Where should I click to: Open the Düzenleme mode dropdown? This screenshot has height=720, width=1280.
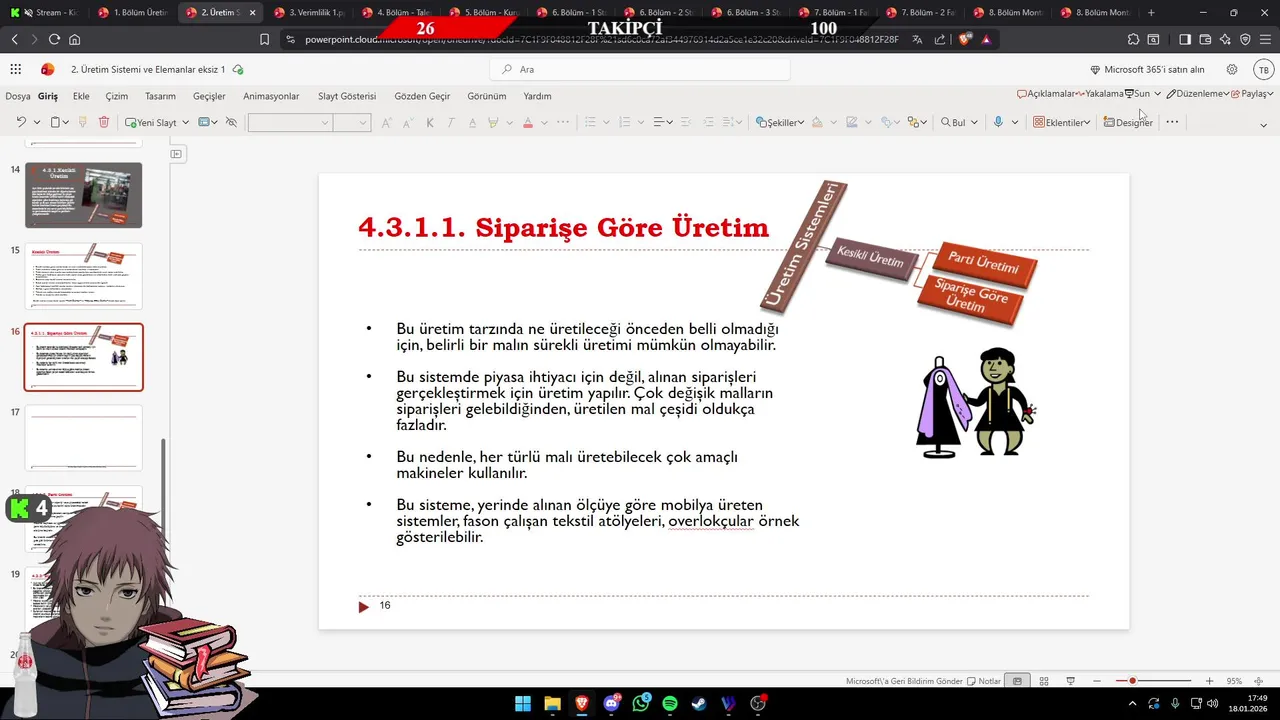click(x=1198, y=93)
